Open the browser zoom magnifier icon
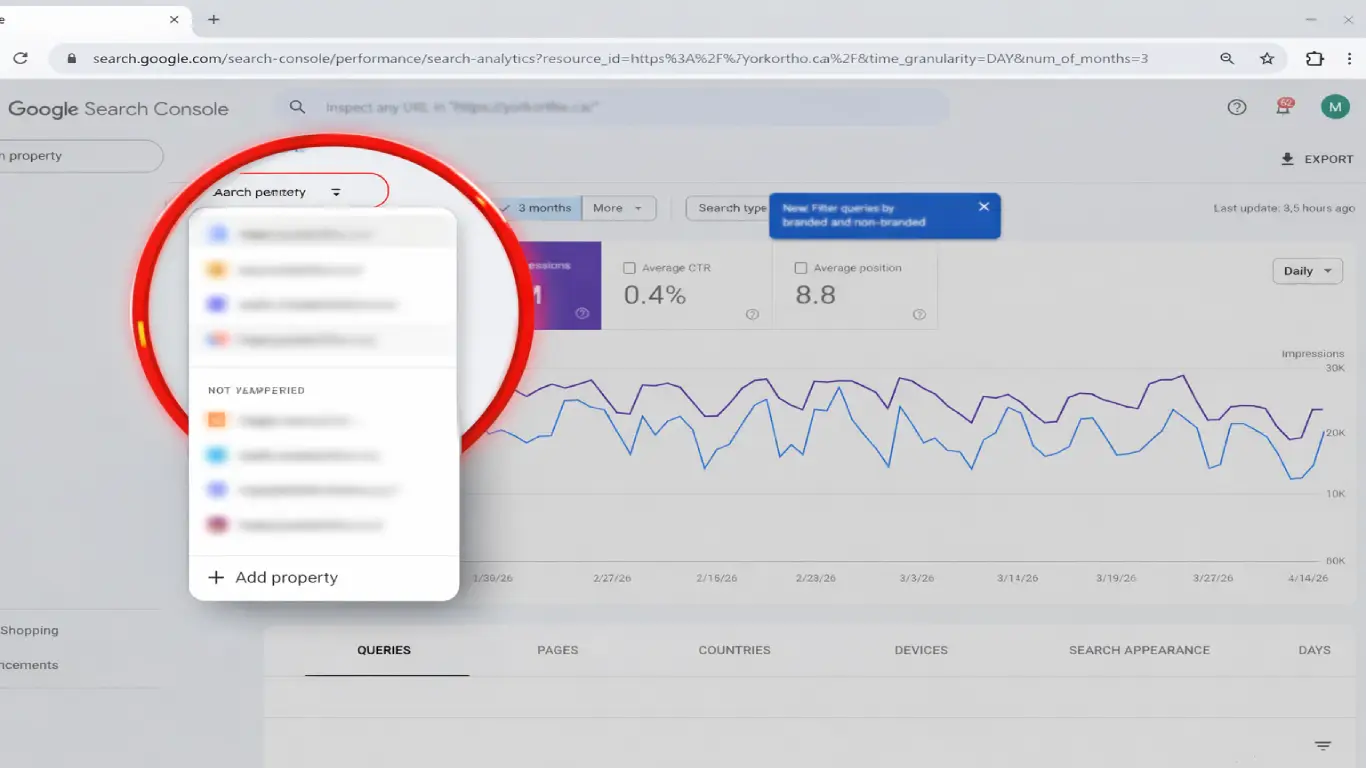 [1227, 59]
